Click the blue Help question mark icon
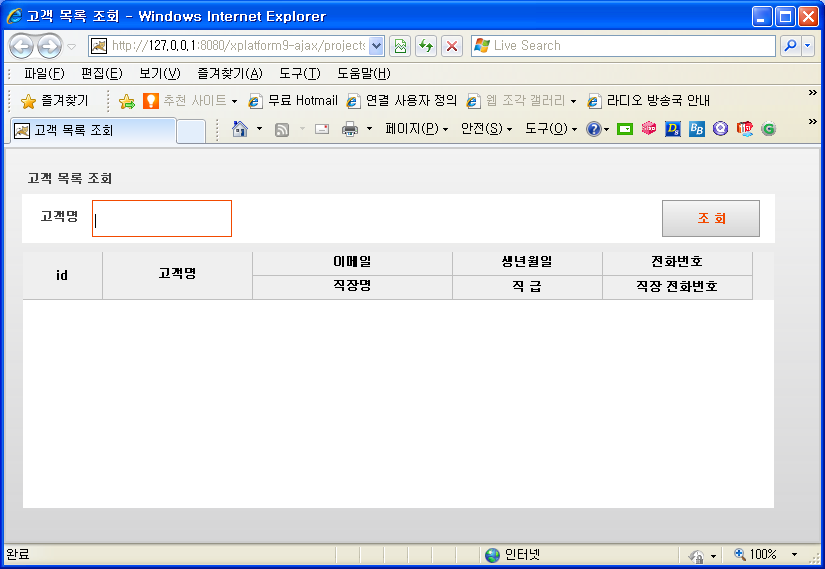 (x=593, y=129)
